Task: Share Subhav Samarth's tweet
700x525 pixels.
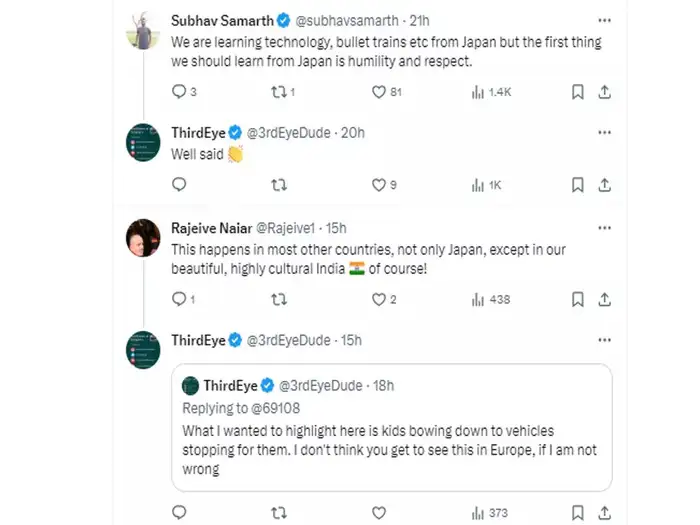Action: [604, 92]
